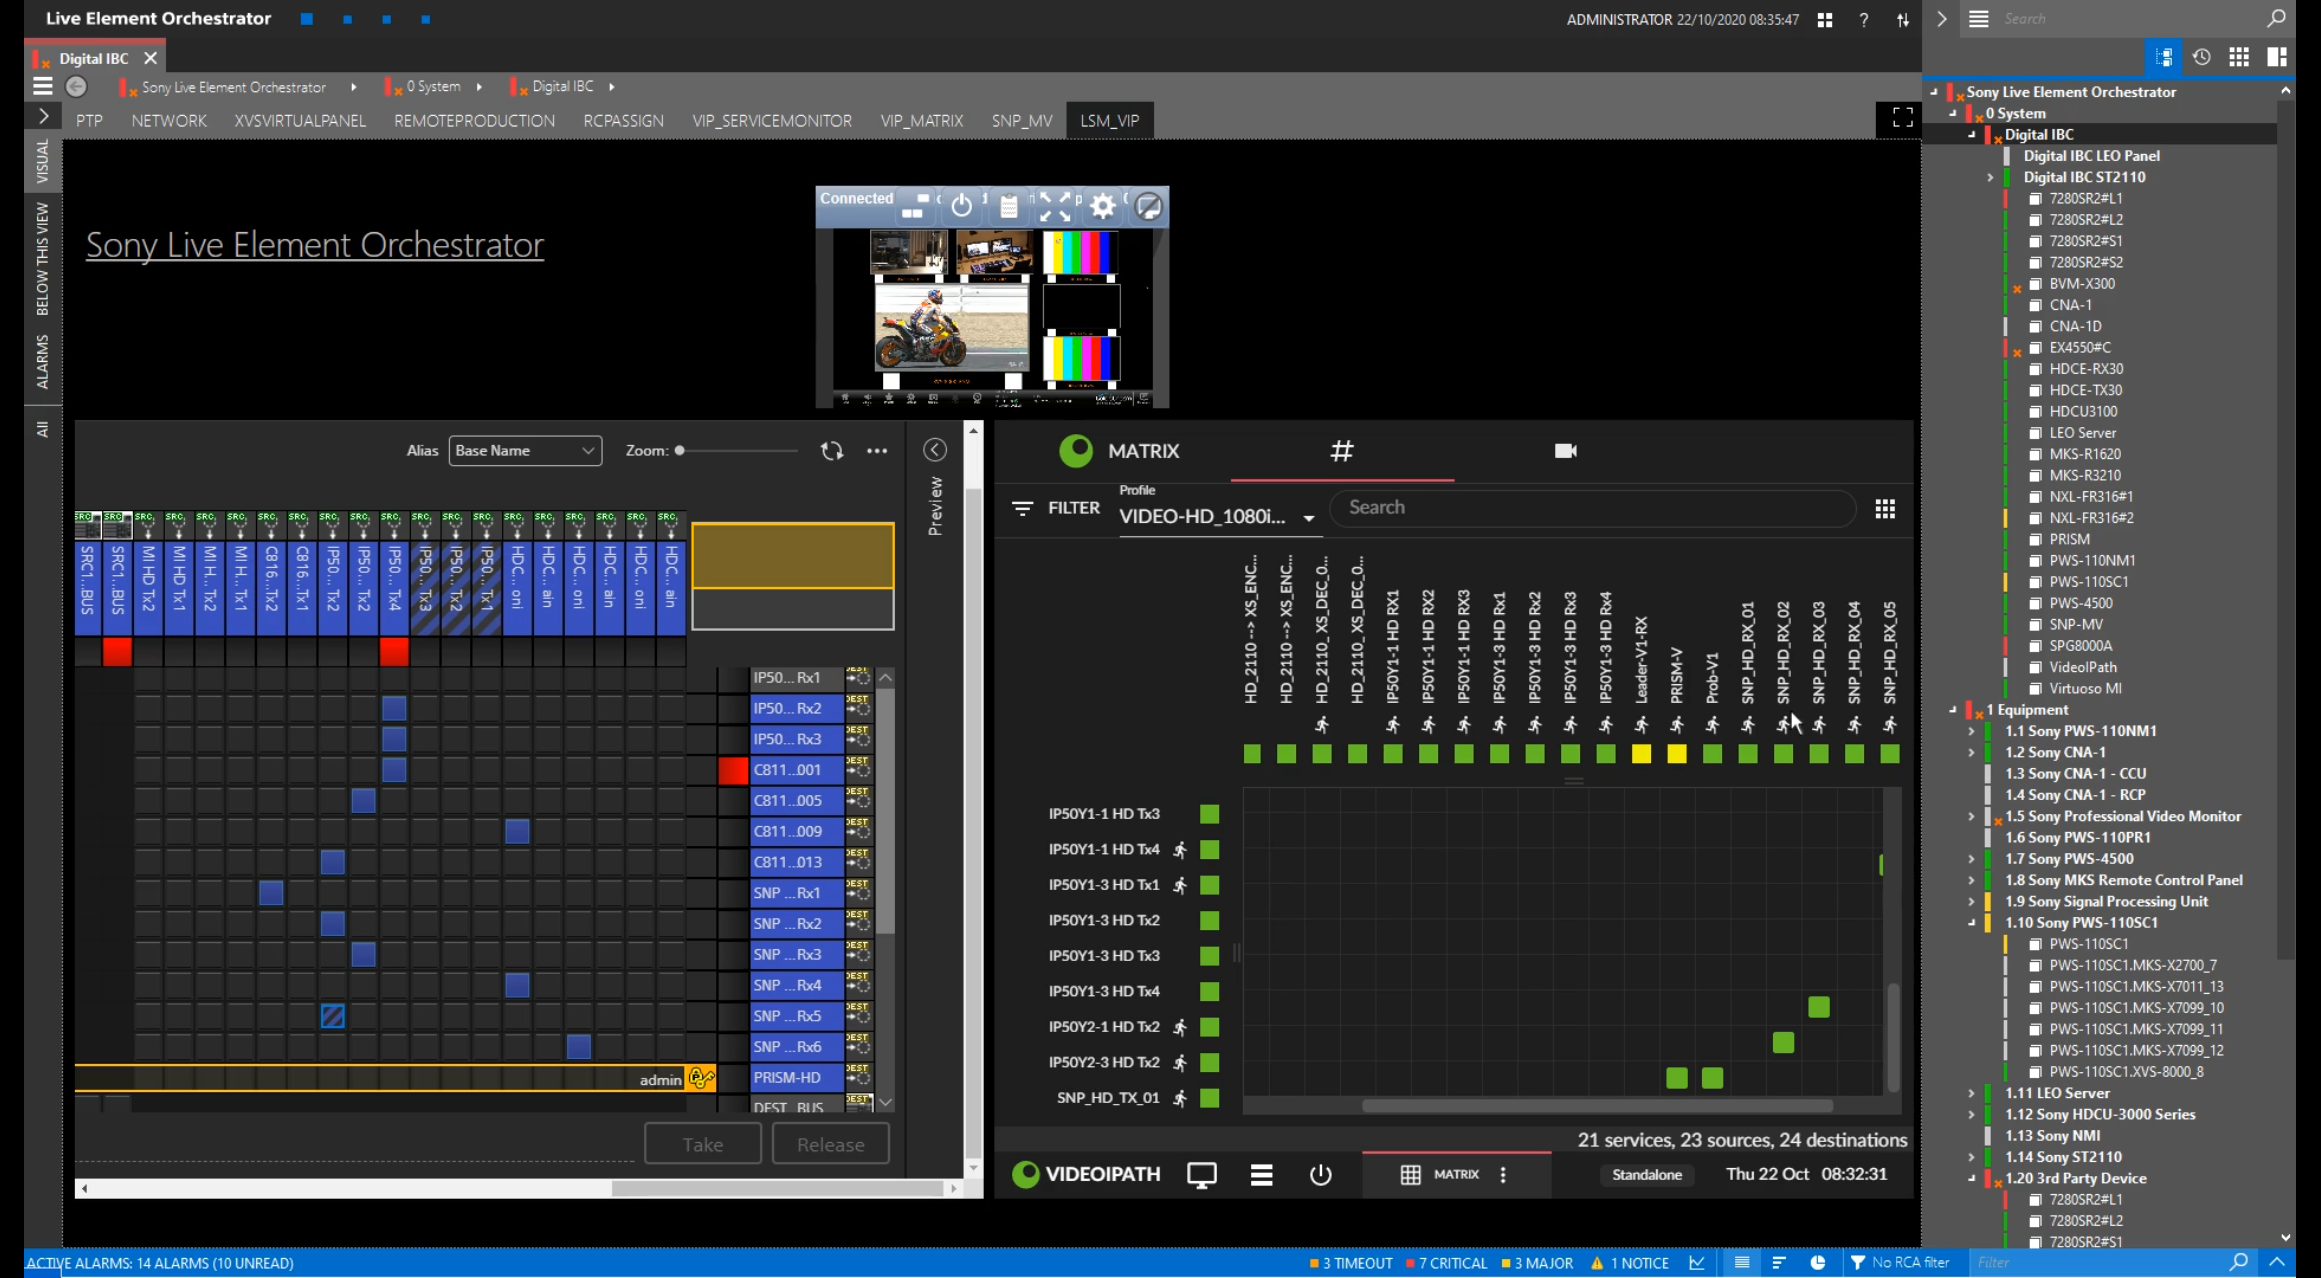Switch the side panel to grid view icon
The width and height of the screenshot is (2321, 1278).
click(x=2240, y=57)
